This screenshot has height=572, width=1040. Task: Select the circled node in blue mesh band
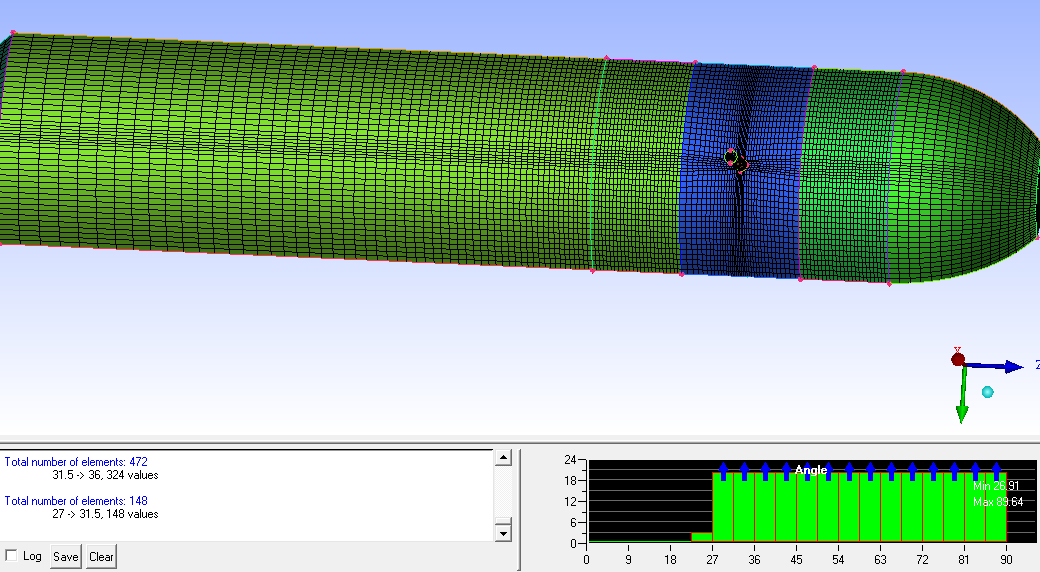[731, 156]
